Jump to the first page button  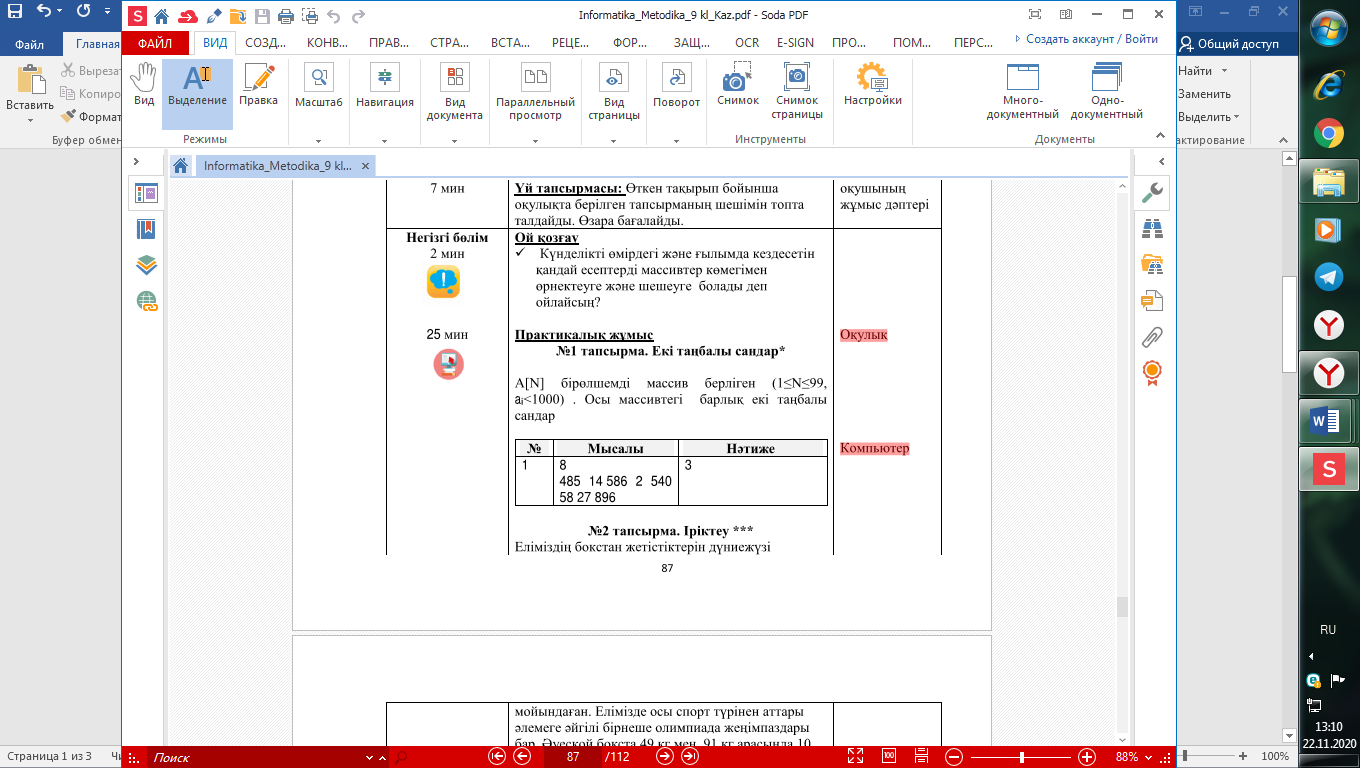pos(496,757)
